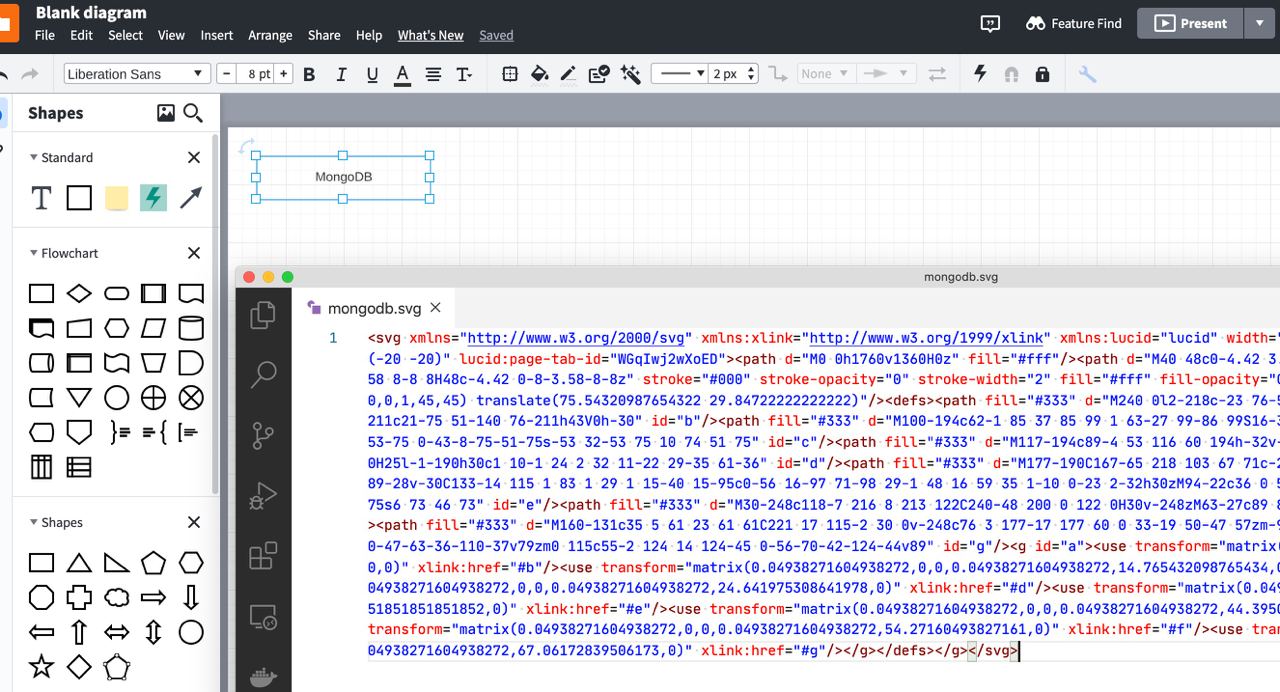This screenshot has height=692, width=1280.
Task: Open the fill color bucket tool
Action: (539, 74)
